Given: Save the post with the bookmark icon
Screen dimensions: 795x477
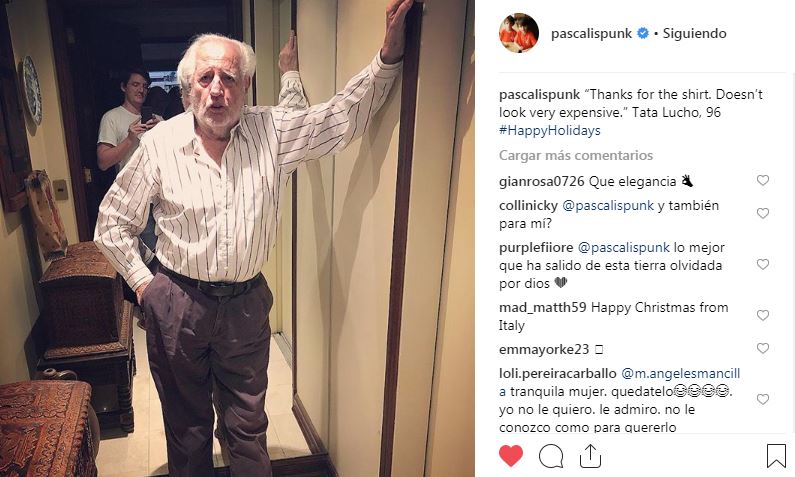Looking at the screenshot, I should (776, 456).
